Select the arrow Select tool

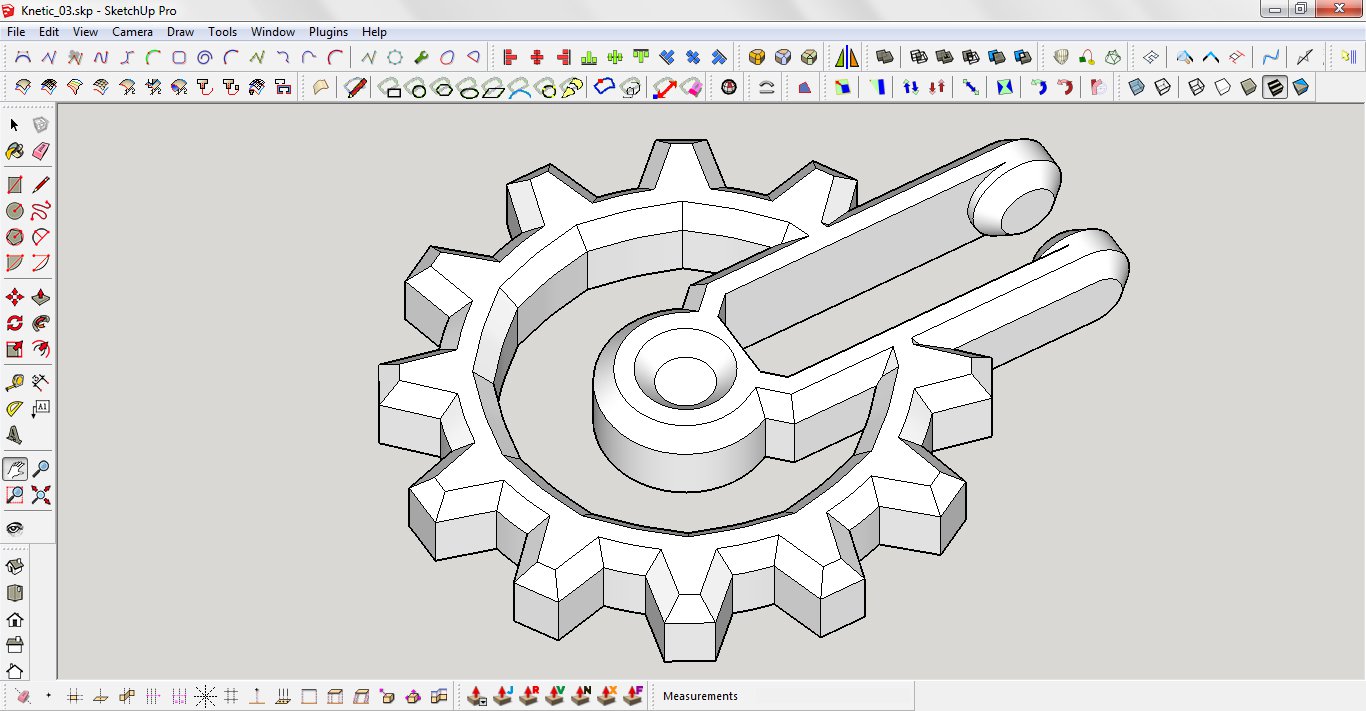(x=14, y=125)
